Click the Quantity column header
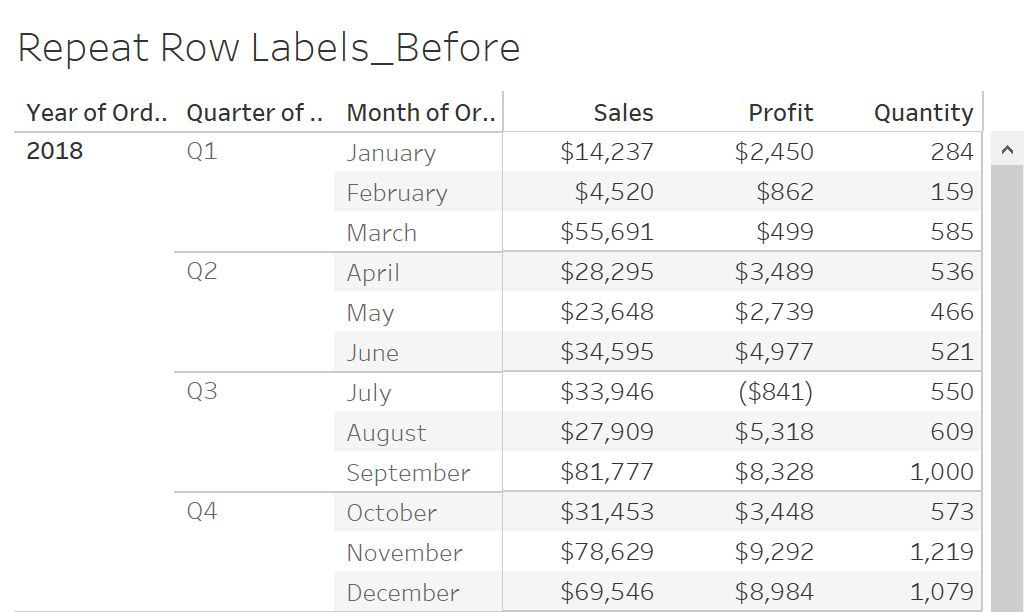Viewport: 1035px width, 612px height. [x=923, y=113]
